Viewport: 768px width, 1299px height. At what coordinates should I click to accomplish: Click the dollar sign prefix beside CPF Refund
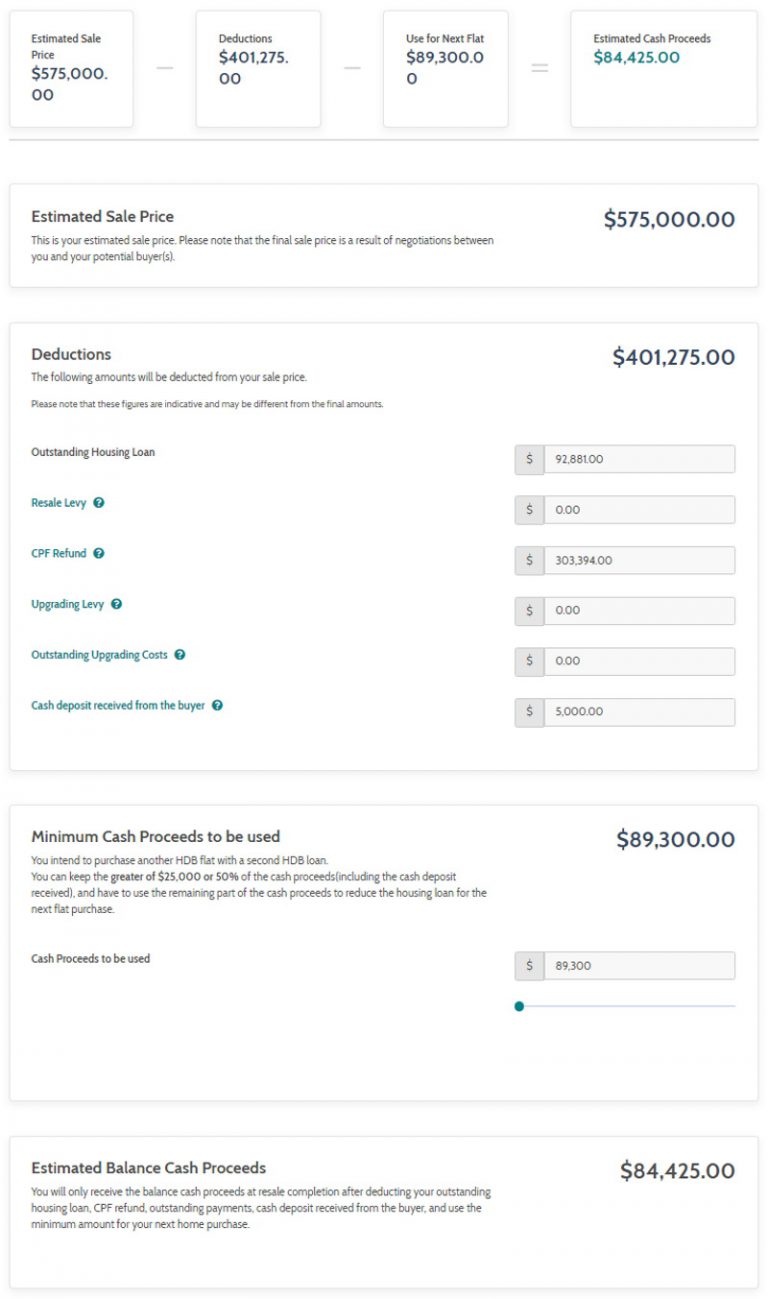click(x=528, y=560)
